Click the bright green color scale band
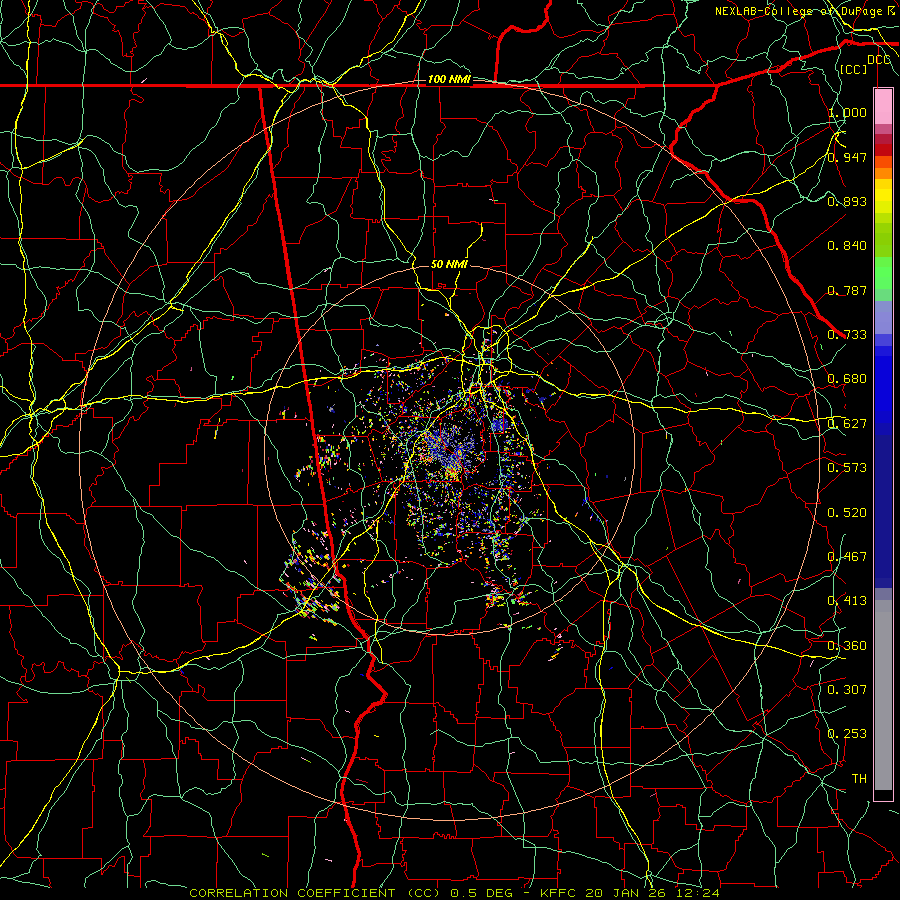Viewport: 900px width, 900px height. click(883, 273)
